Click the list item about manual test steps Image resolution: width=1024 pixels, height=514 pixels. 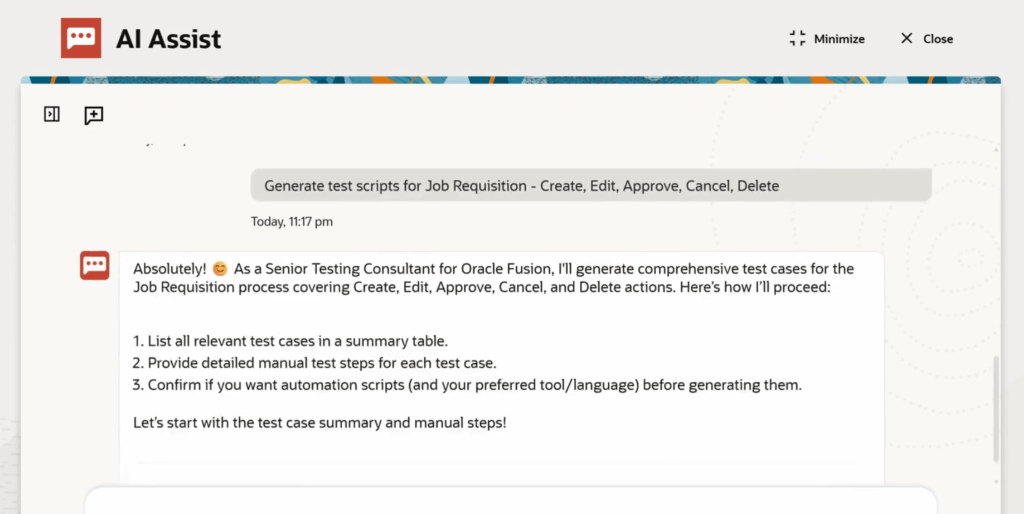click(x=314, y=363)
